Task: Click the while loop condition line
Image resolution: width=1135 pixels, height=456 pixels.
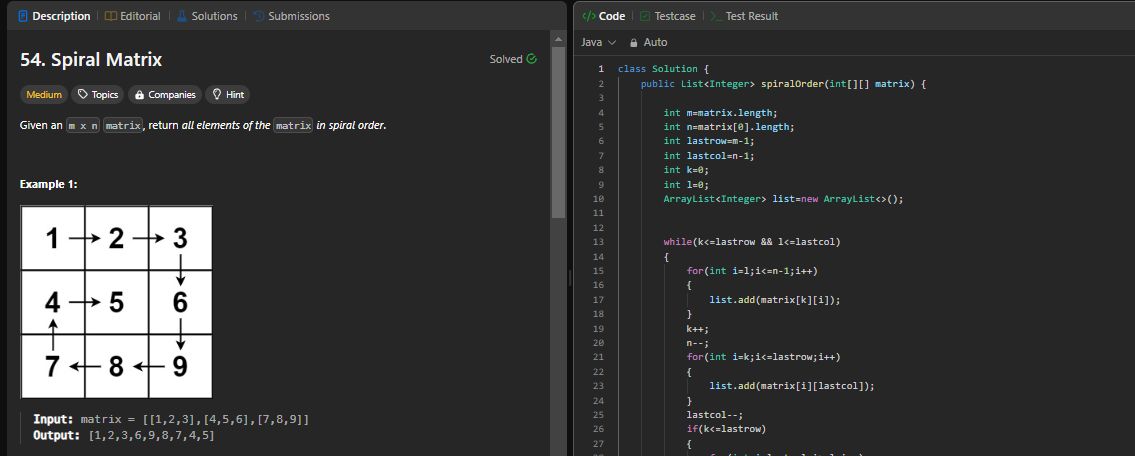Action: click(x=752, y=242)
